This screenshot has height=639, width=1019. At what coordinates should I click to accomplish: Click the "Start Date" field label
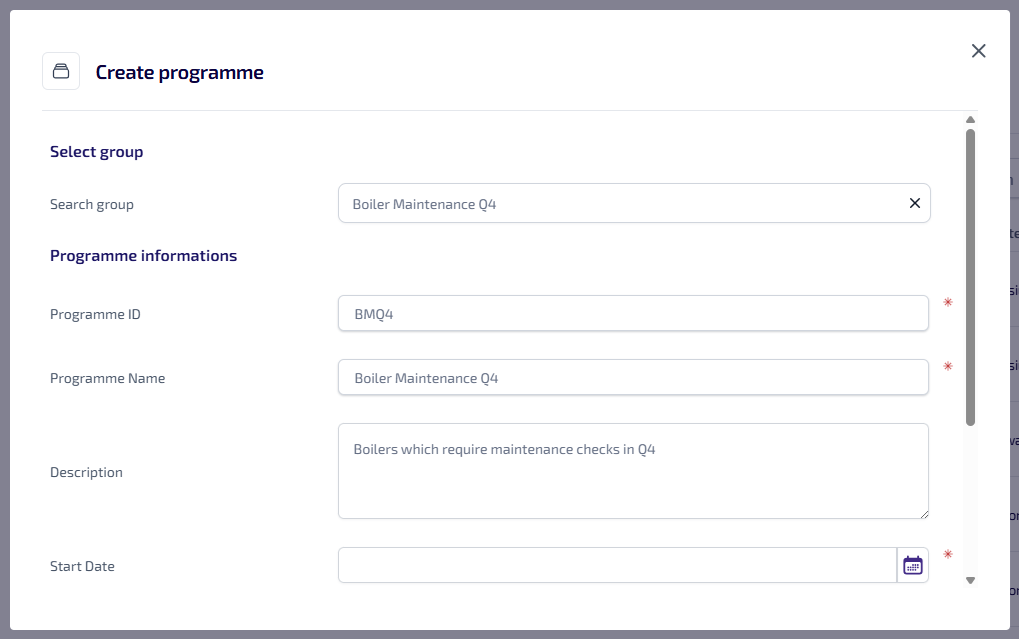82,566
